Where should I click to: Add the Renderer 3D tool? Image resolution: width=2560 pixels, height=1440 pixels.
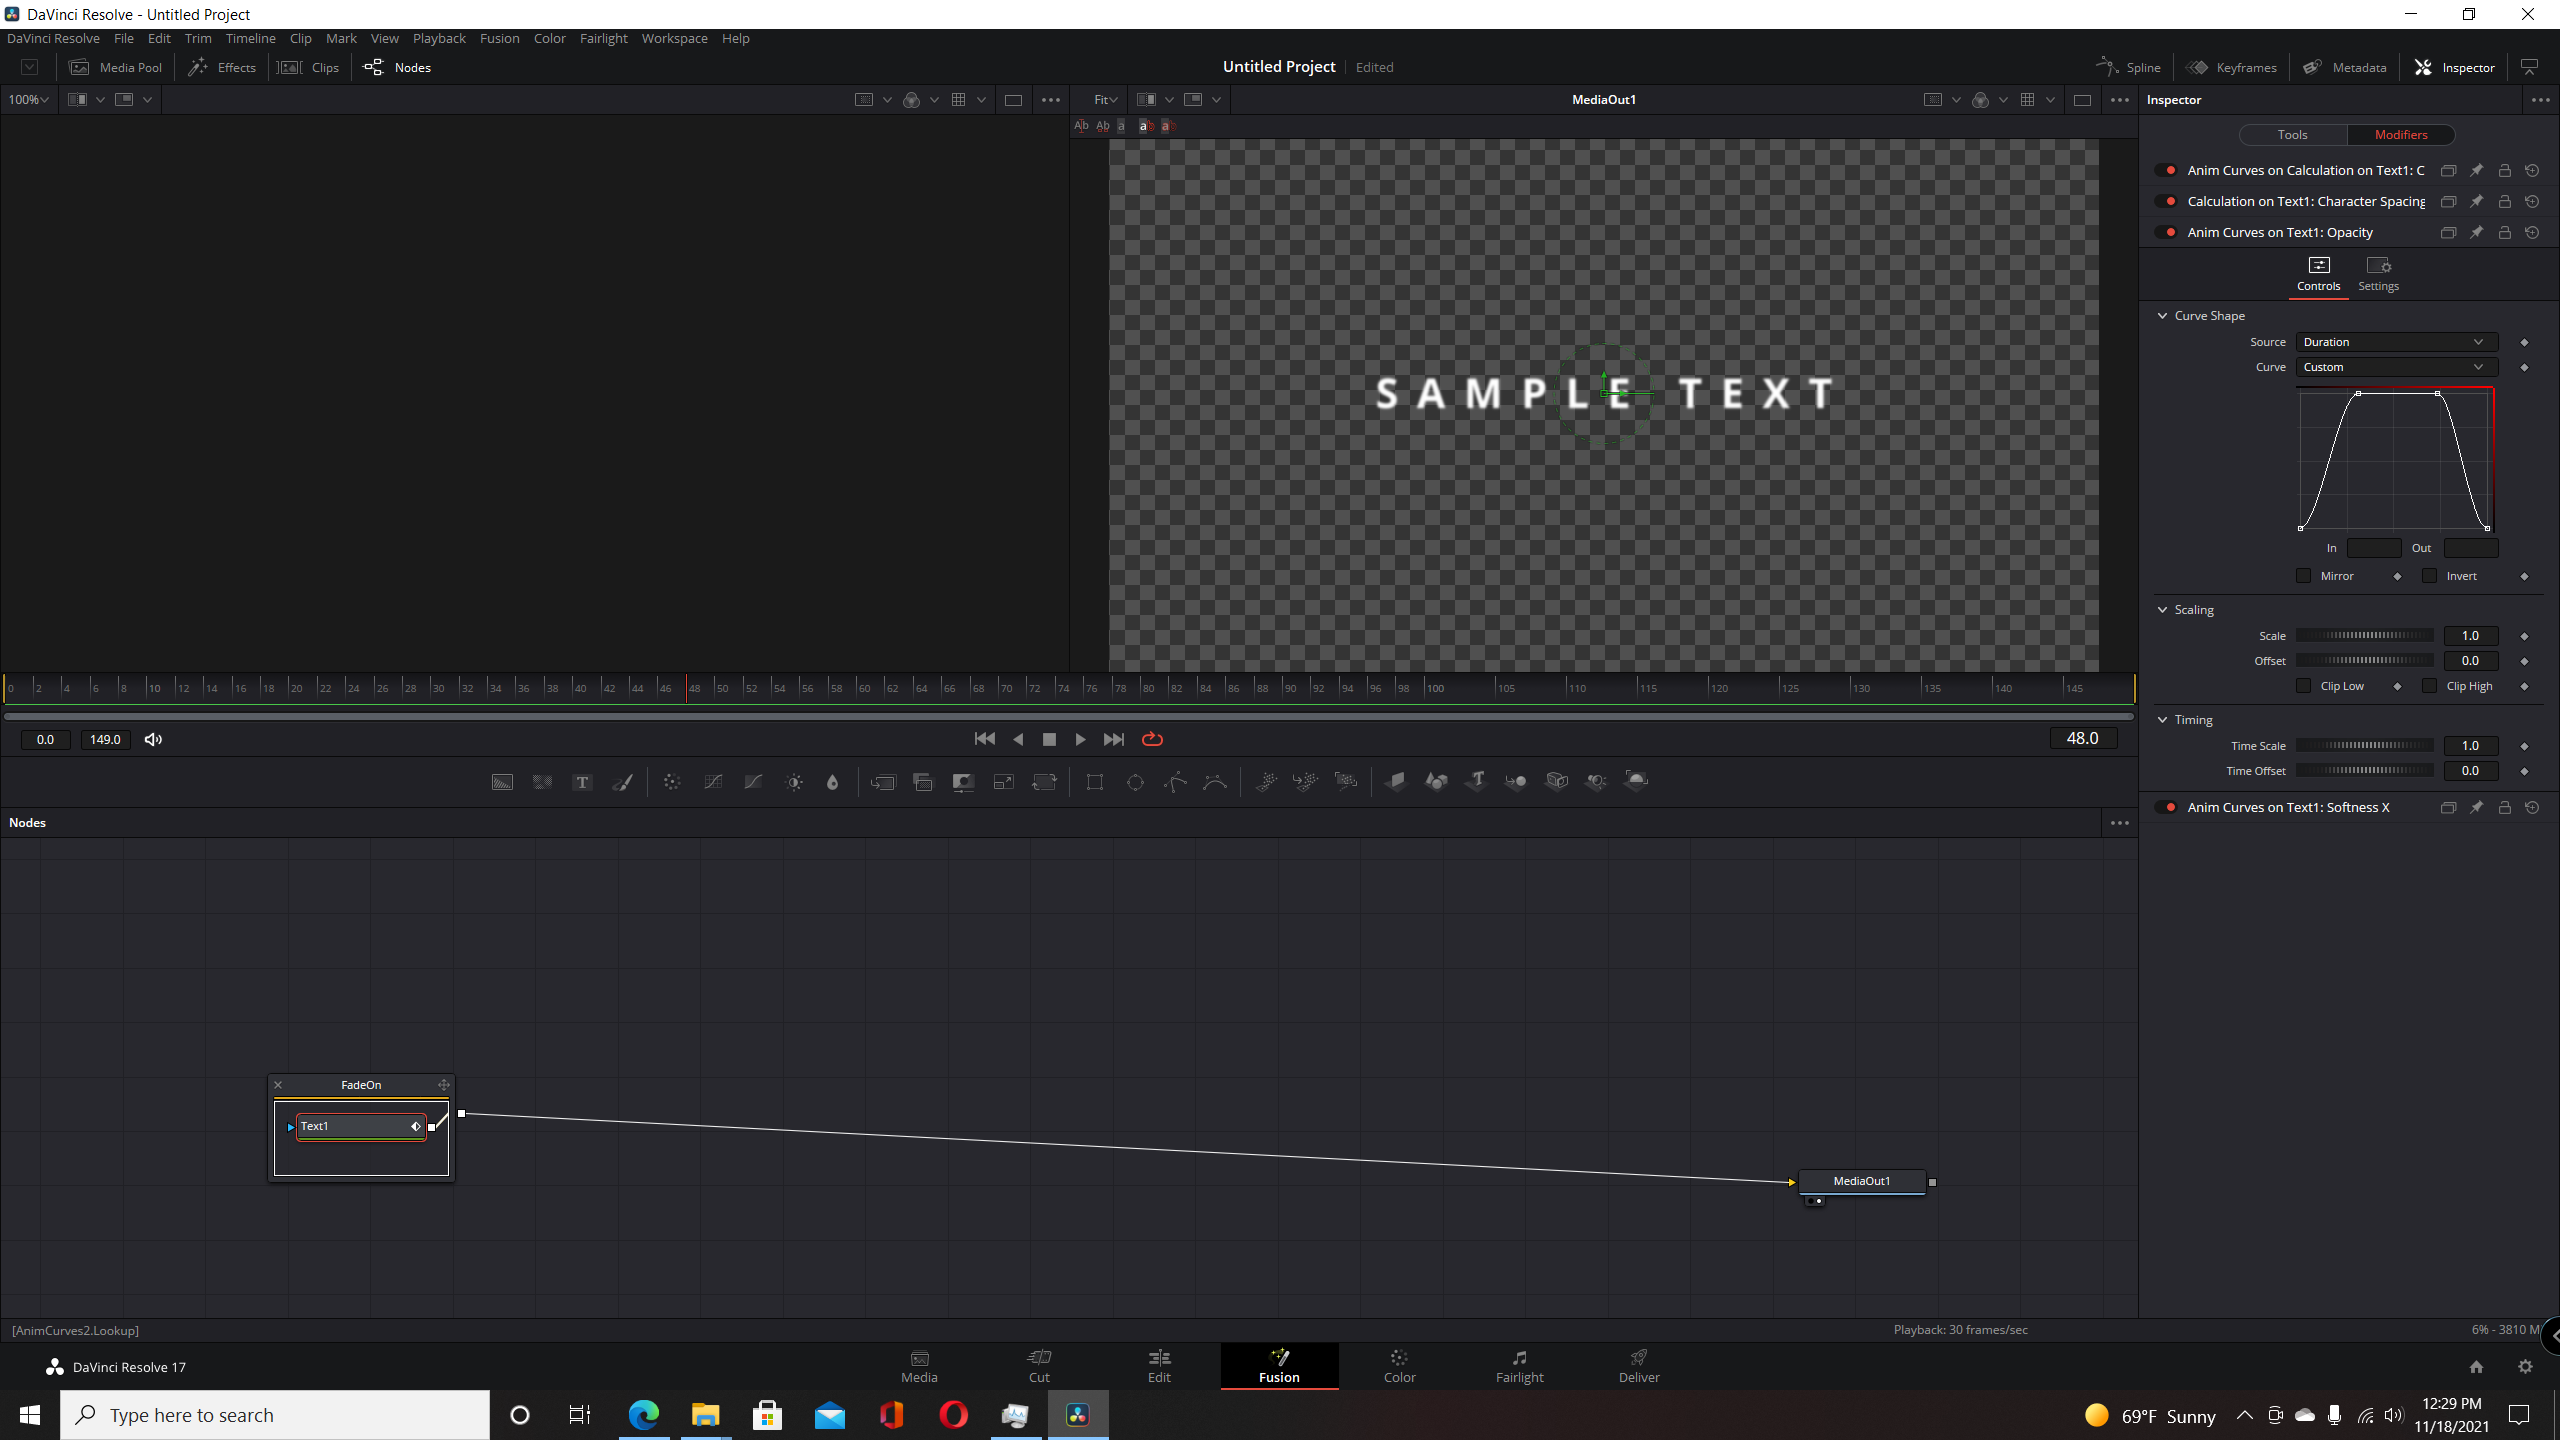[x=1636, y=782]
